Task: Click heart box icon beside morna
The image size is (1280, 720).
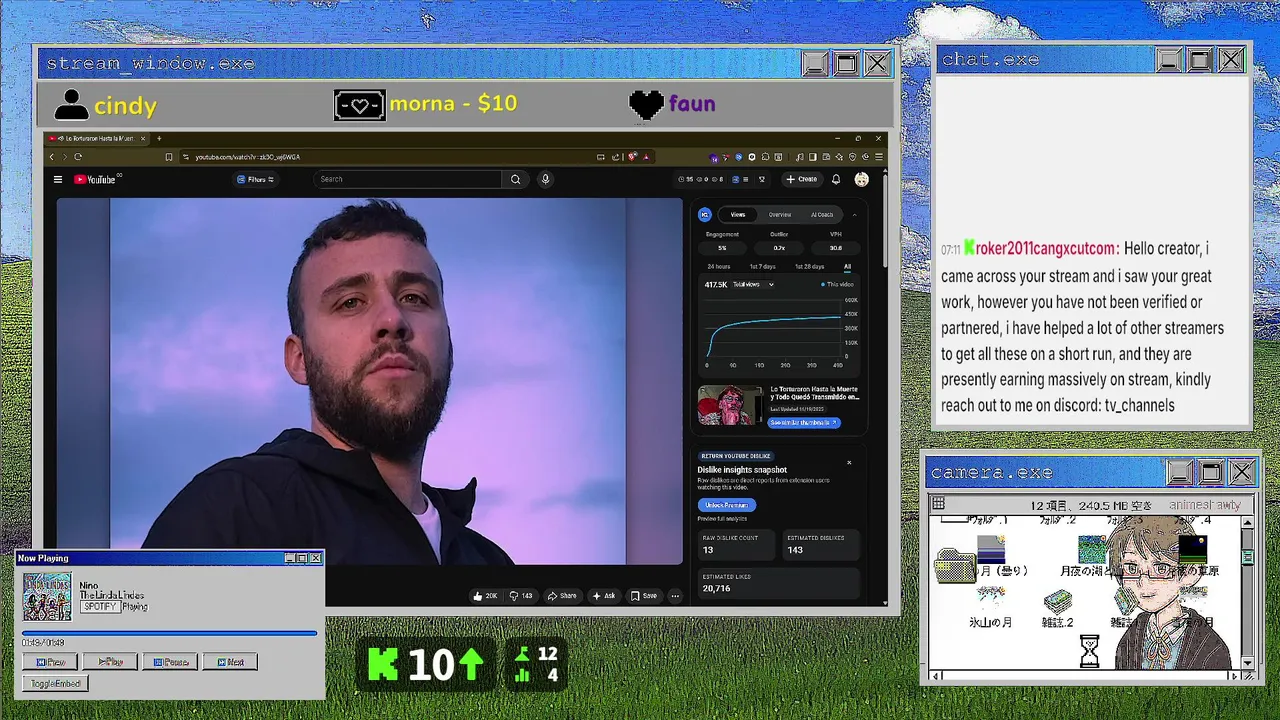Action: (360, 105)
